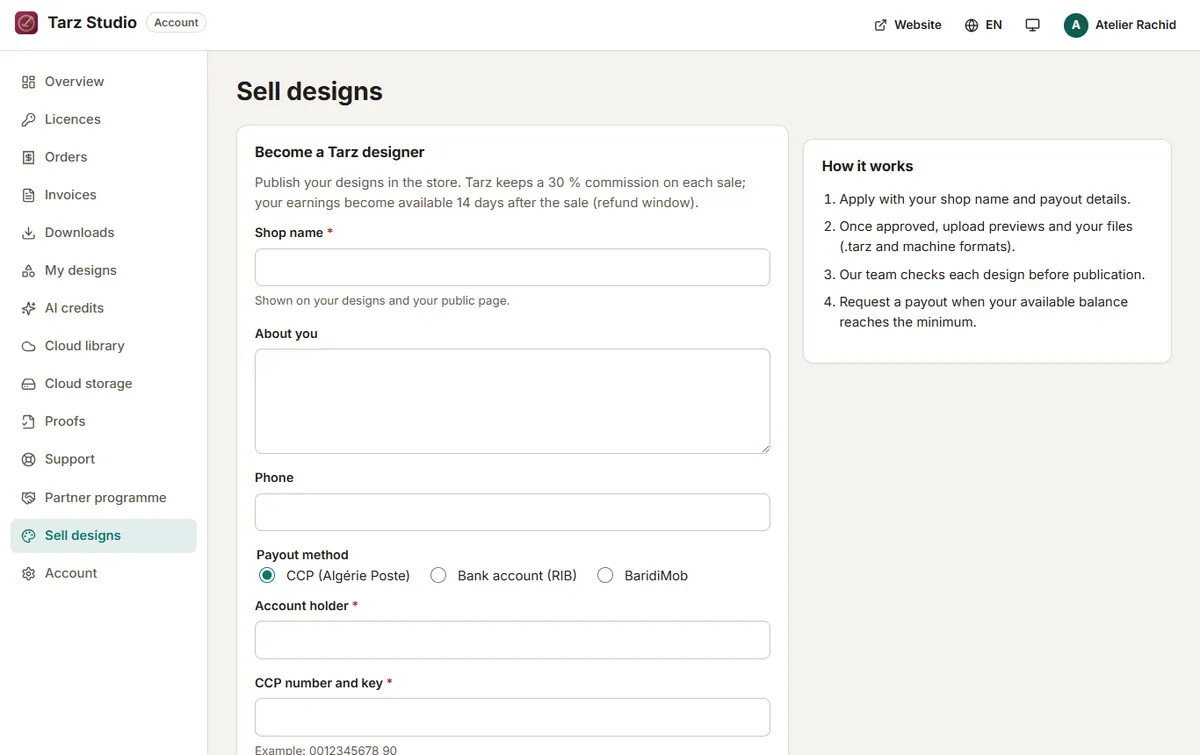
Task: Click the Cloud storage drive icon
Action: coord(28,384)
